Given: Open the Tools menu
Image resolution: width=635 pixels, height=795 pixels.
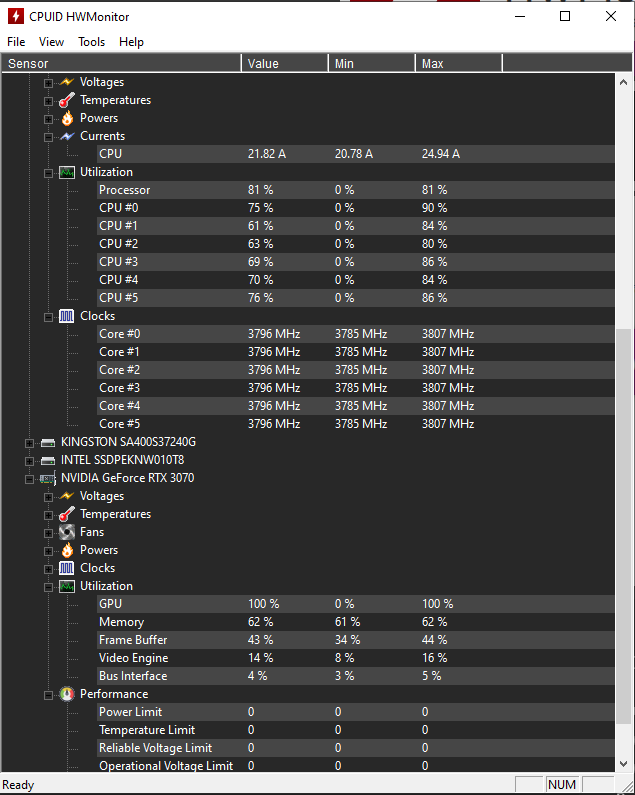Looking at the screenshot, I should (91, 42).
